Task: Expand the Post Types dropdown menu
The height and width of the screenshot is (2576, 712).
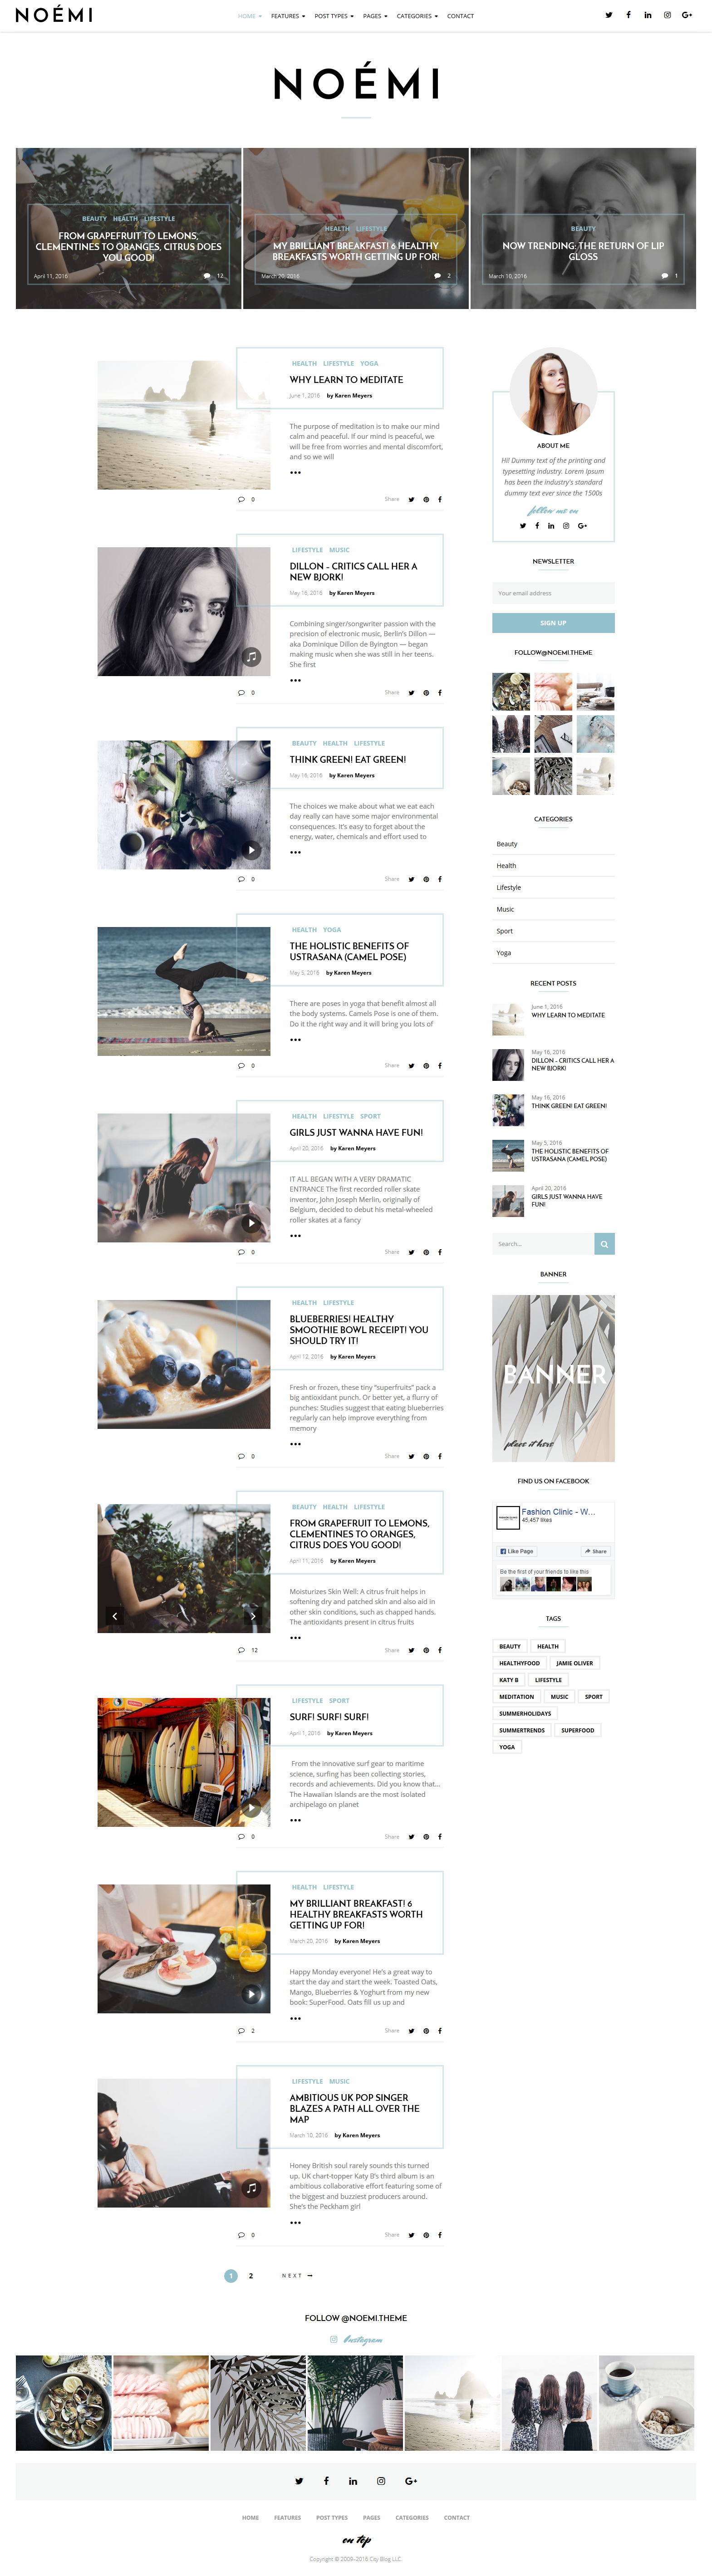Action: click(333, 16)
